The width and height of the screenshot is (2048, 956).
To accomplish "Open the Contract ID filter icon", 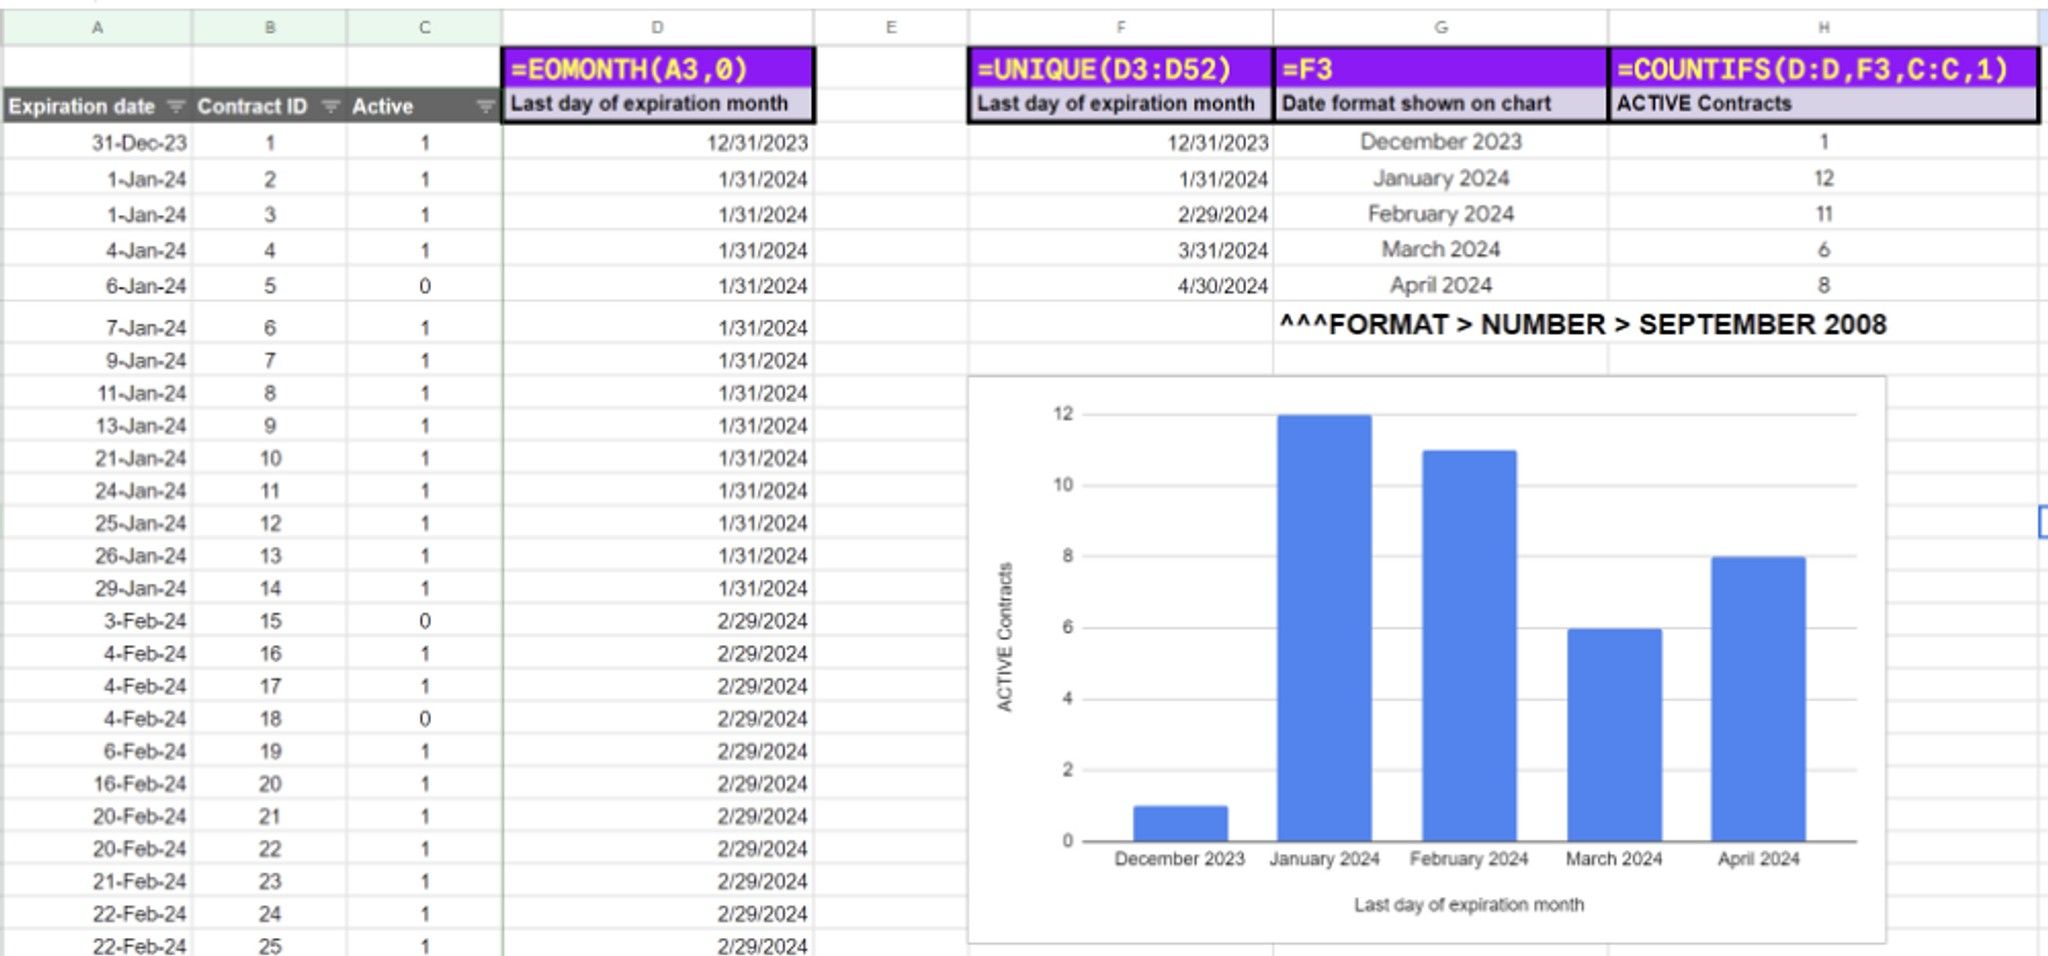I will 330,106.
